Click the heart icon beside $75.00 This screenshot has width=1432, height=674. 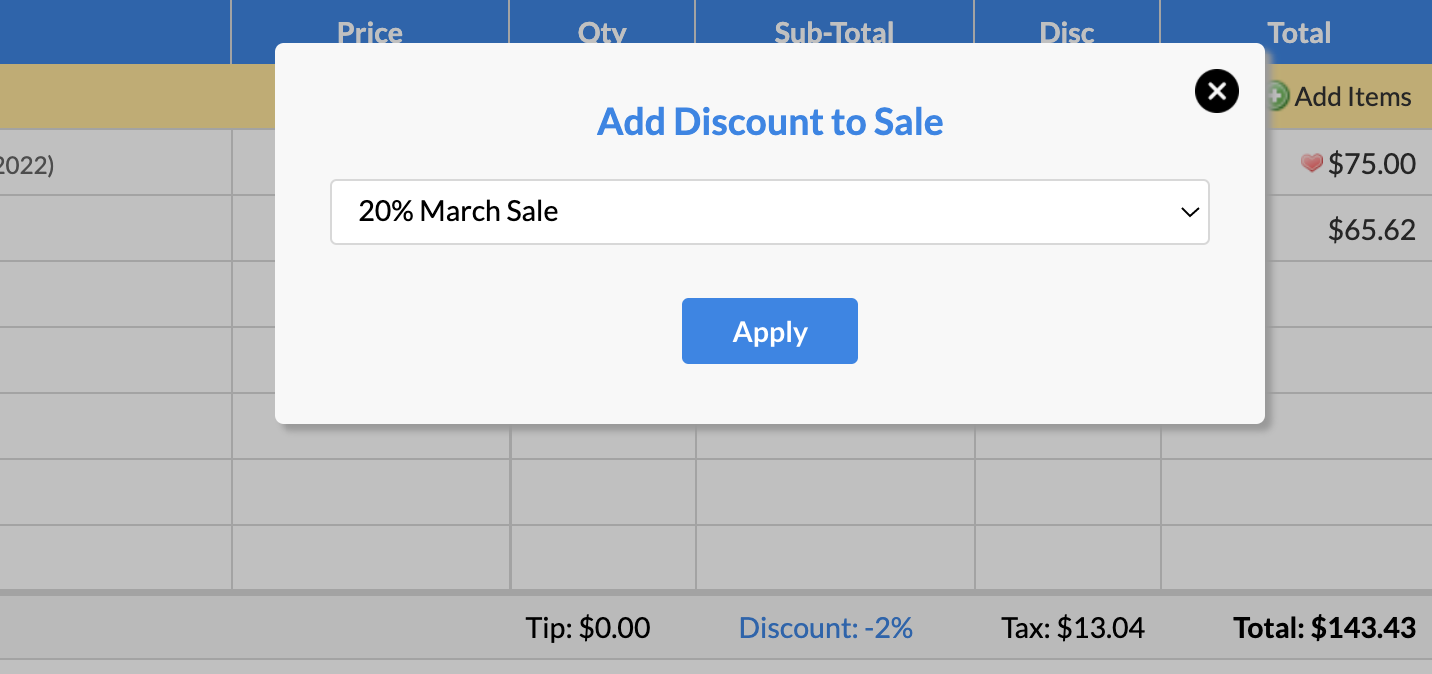tap(1311, 163)
